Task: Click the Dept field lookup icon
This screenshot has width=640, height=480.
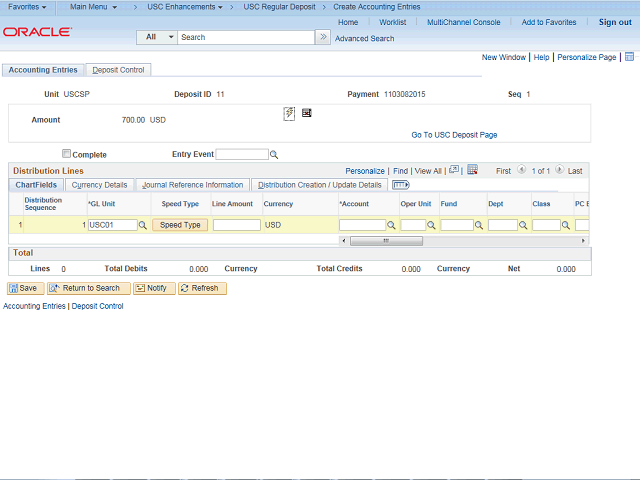Action: pos(523,225)
